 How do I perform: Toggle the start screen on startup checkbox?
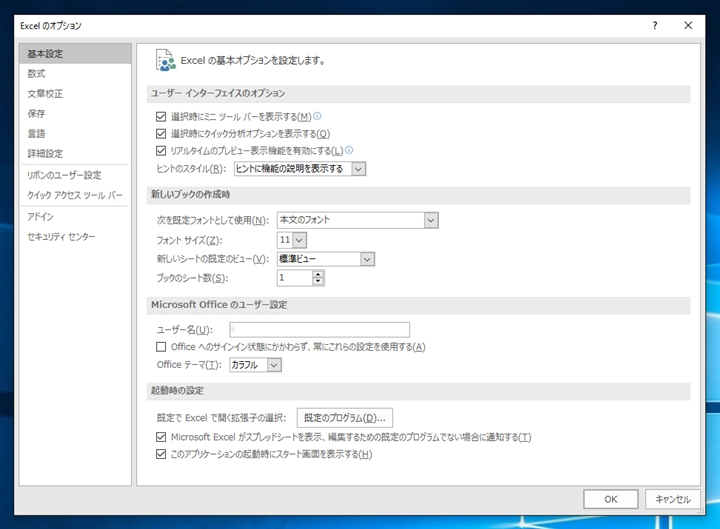[161, 454]
